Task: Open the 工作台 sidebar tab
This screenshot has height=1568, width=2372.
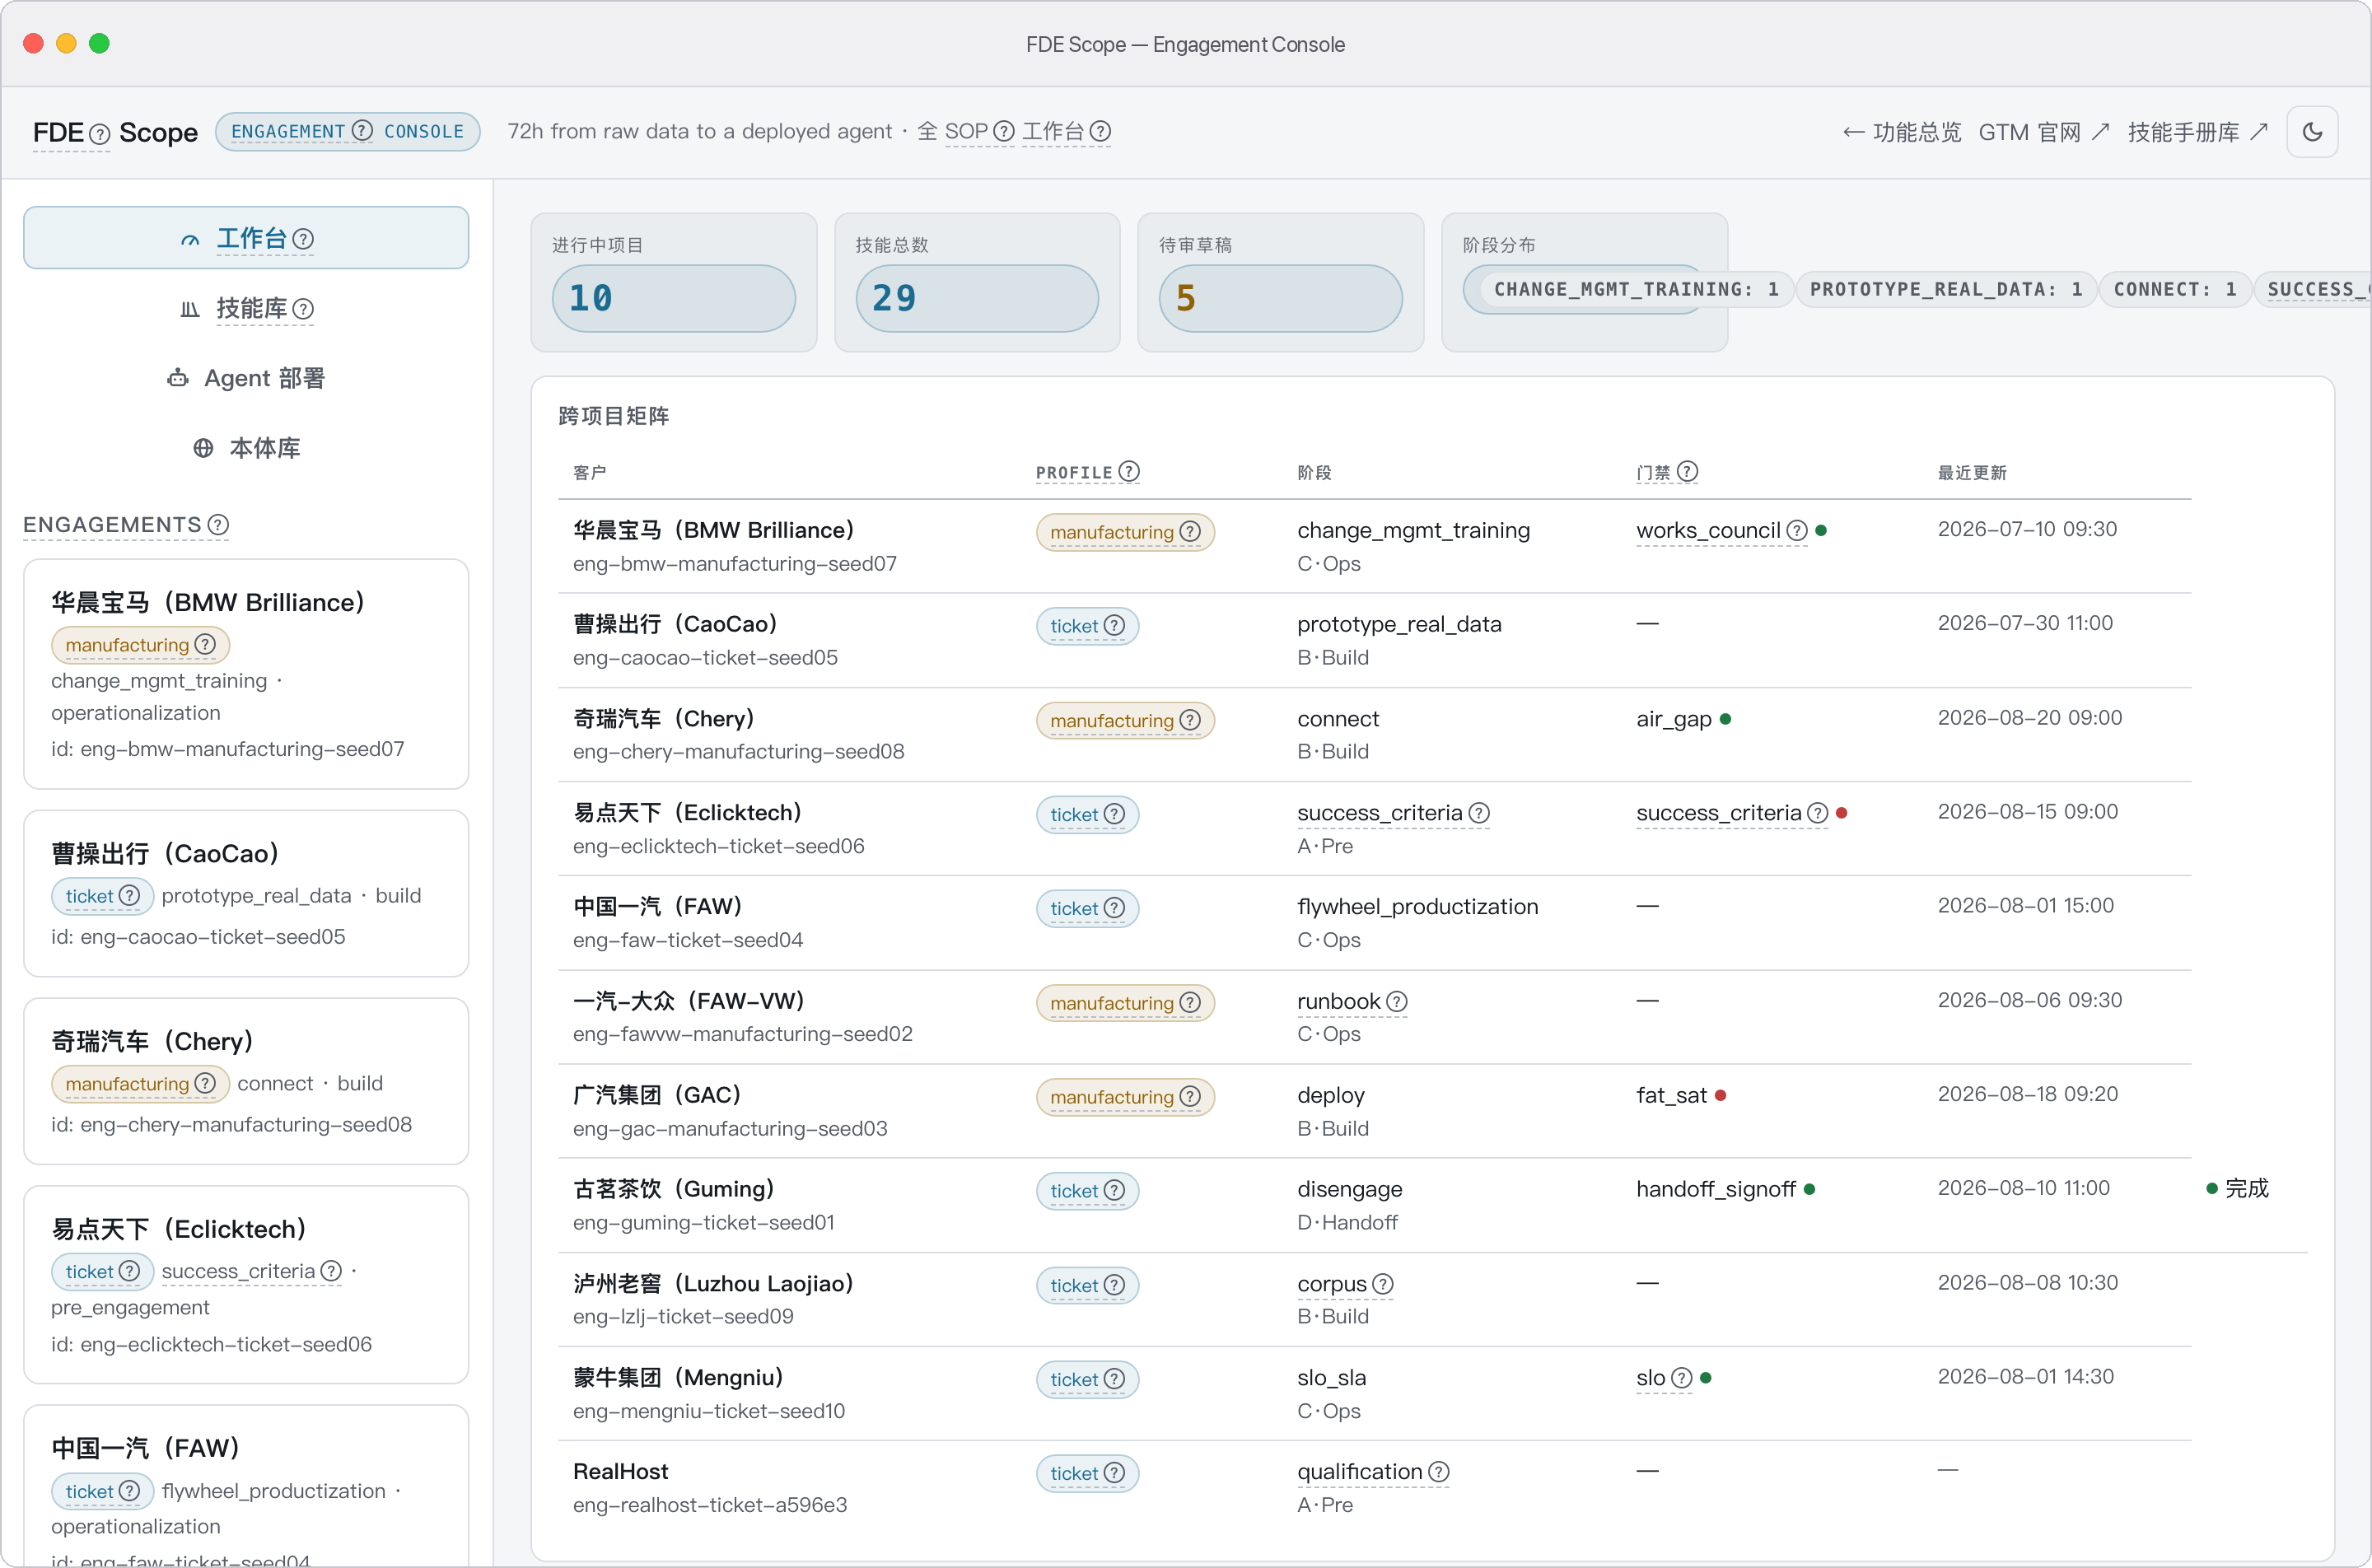Action: point(246,238)
